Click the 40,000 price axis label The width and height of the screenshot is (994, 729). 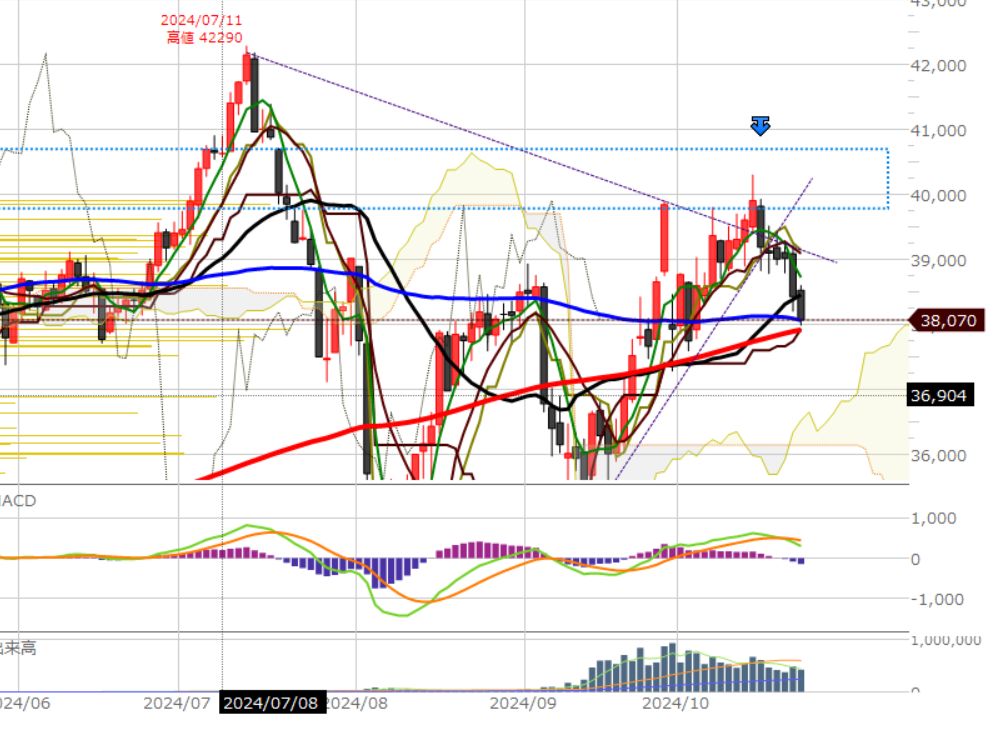coord(938,195)
